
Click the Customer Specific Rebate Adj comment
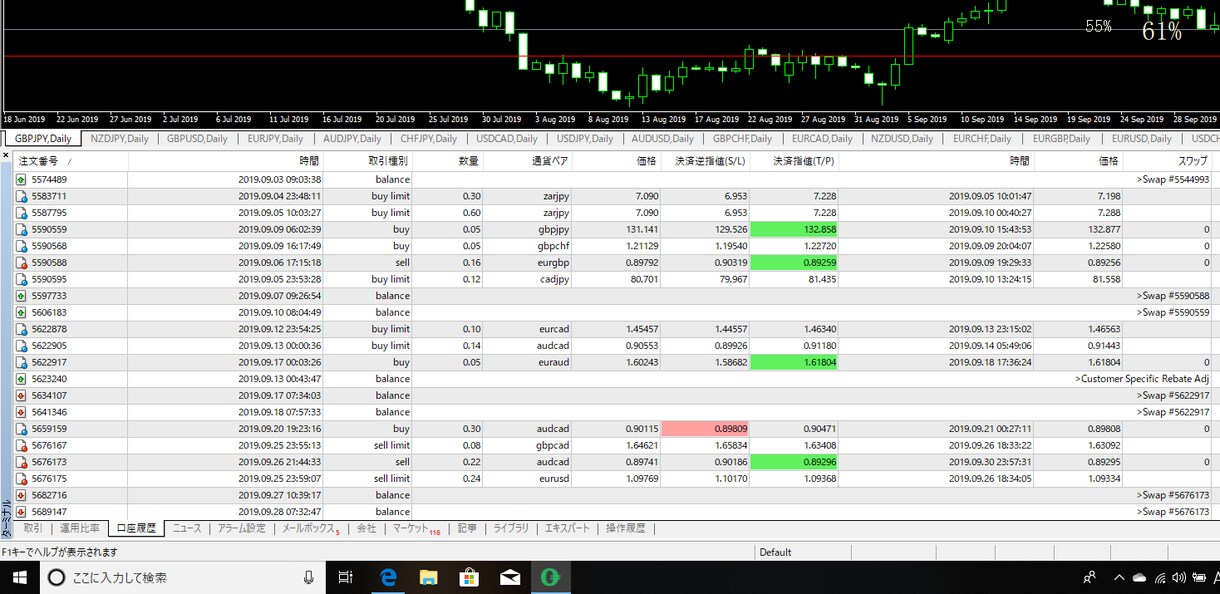coord(1142,378)
